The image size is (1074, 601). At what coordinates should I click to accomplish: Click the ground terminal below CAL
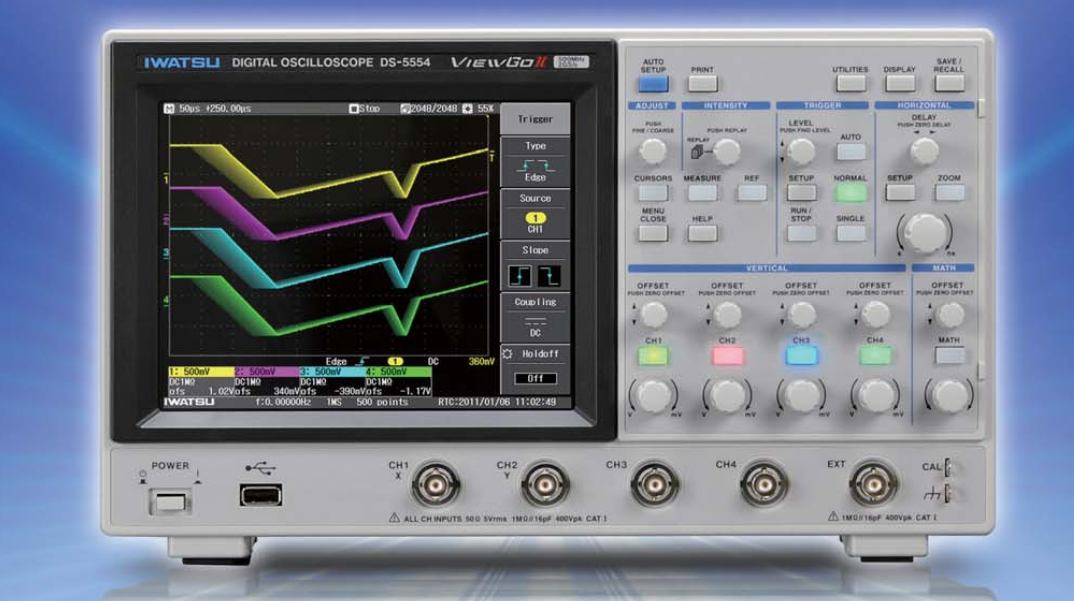tap(948, 493)
